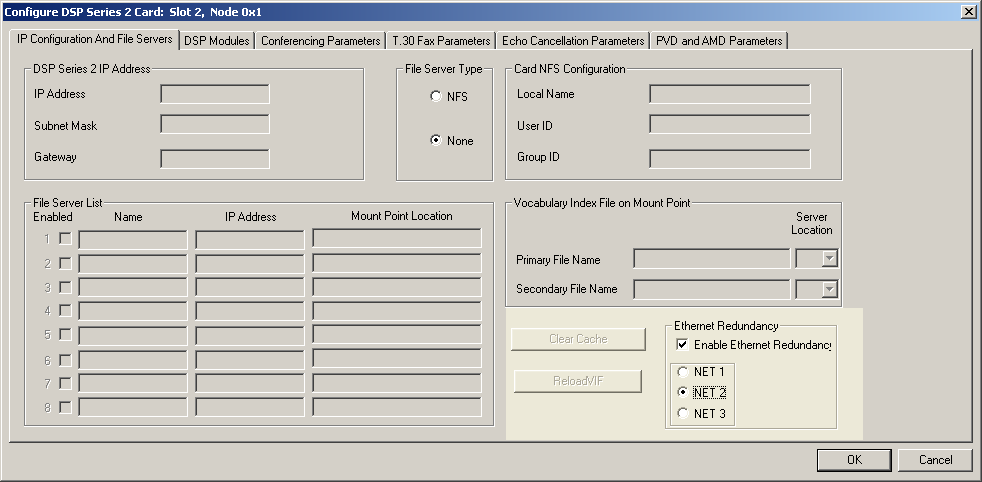Pick the NET 2 radio option
982x482 pixels.
pyautogui.click(x=683, y=393)
